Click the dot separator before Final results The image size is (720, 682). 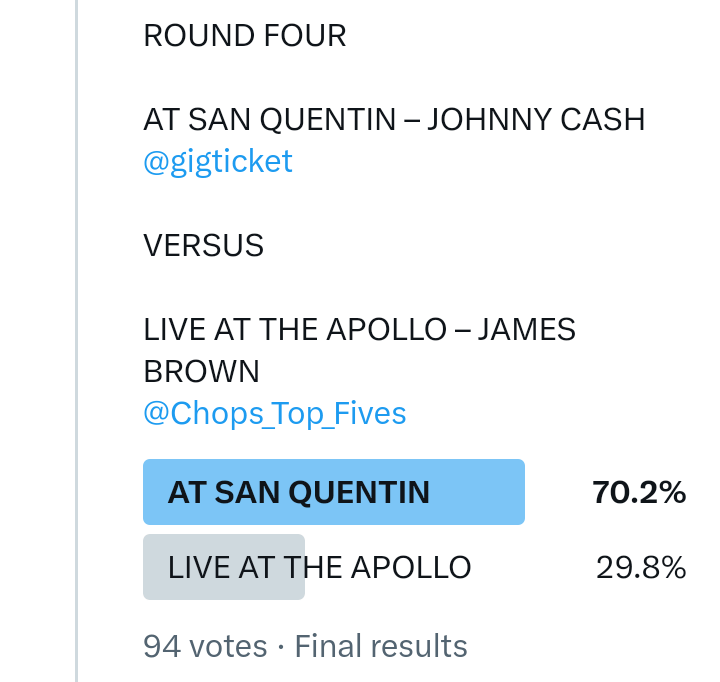280,646
